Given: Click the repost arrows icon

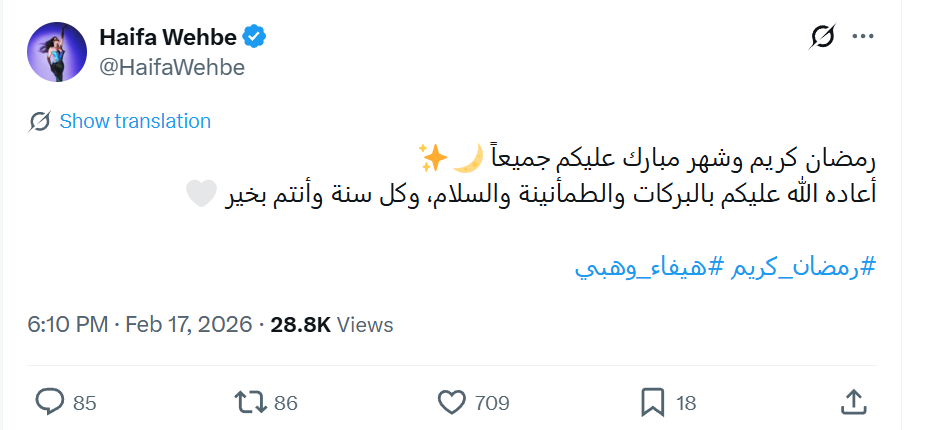Looking at the screenshot, I should 250,402.
